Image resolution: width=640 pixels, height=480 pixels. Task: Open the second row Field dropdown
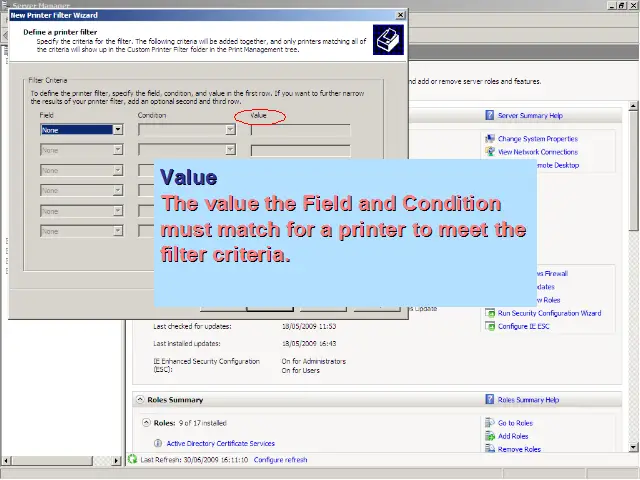[x=82, y=150]
